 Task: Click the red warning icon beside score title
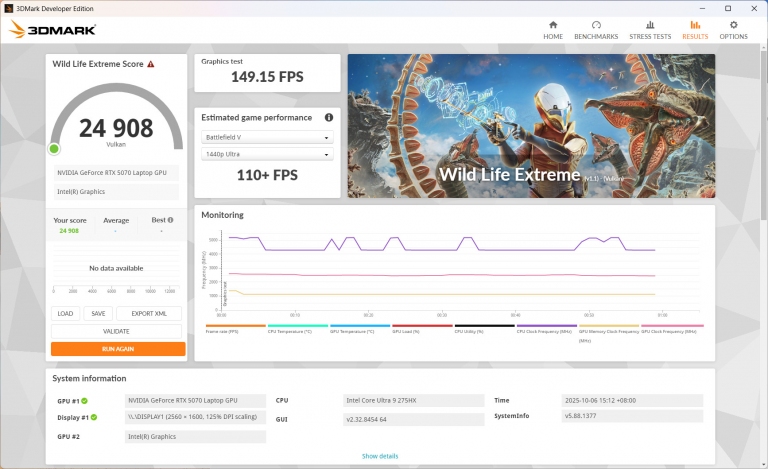(151, 64)
